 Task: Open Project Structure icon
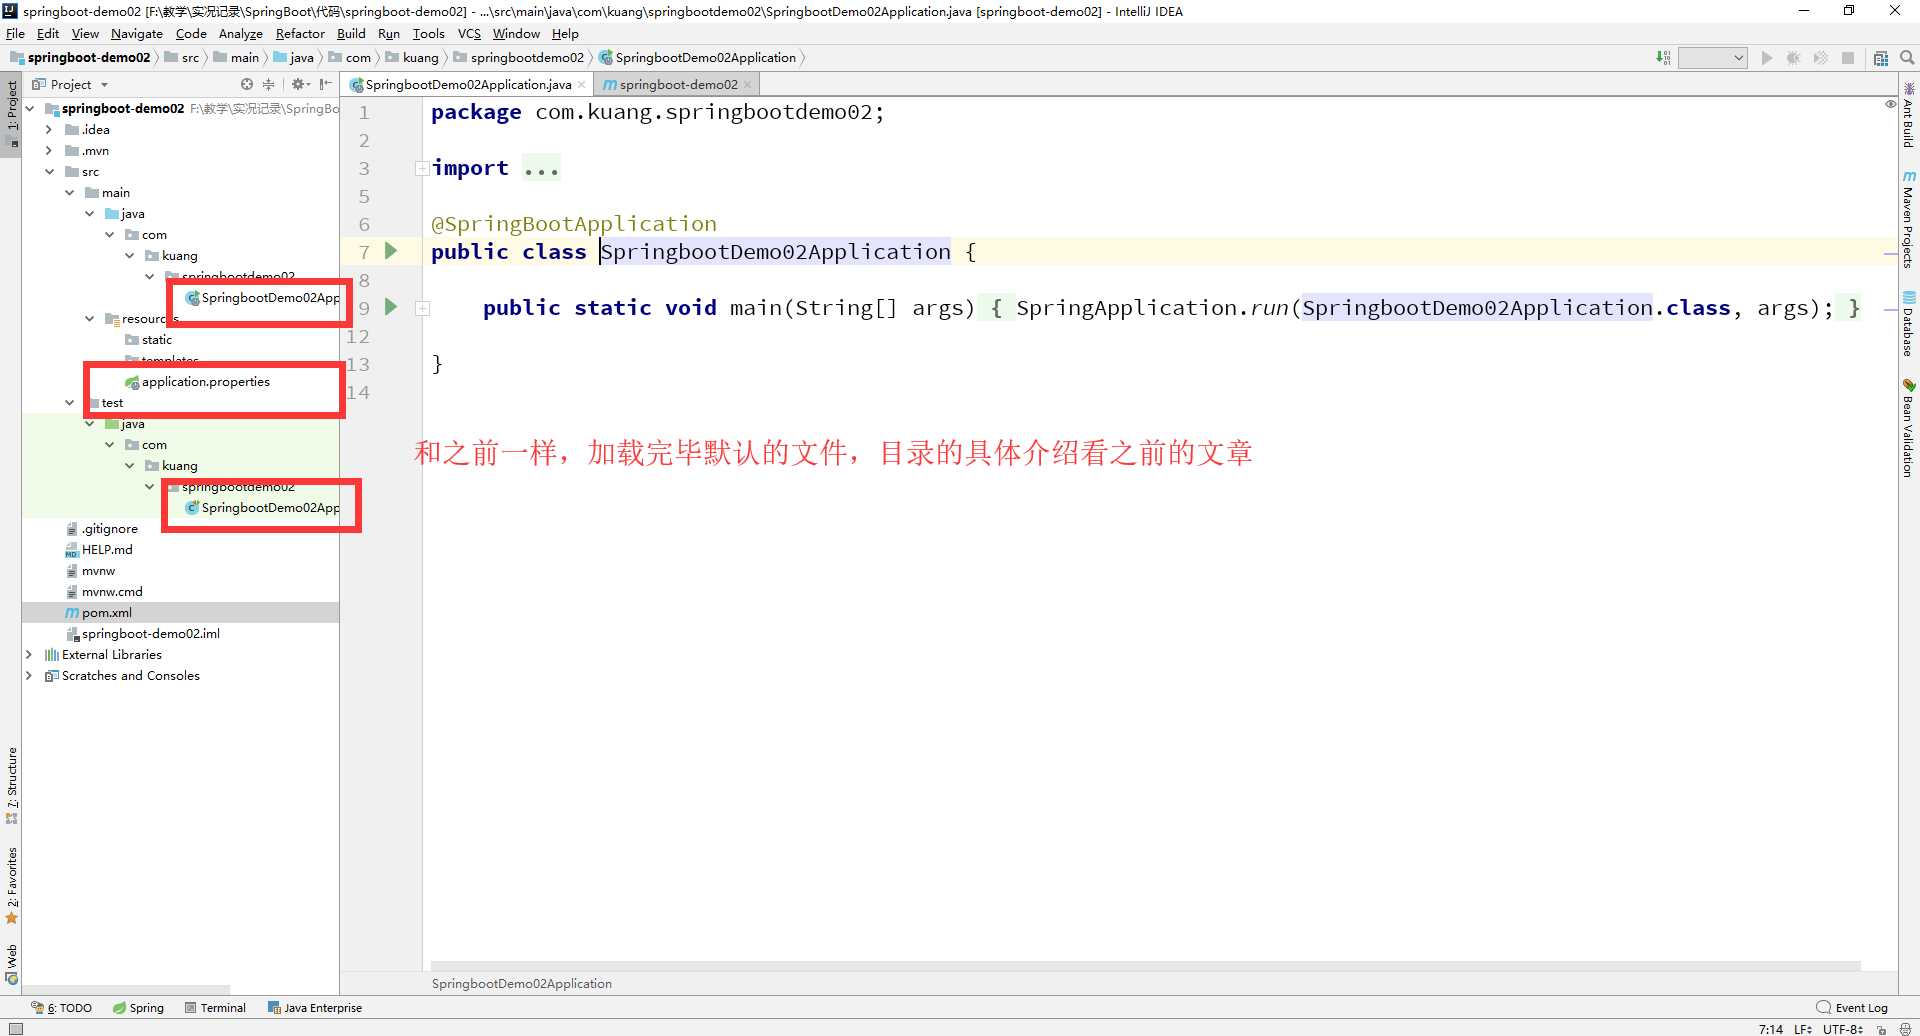click(x=1881, y=58)
